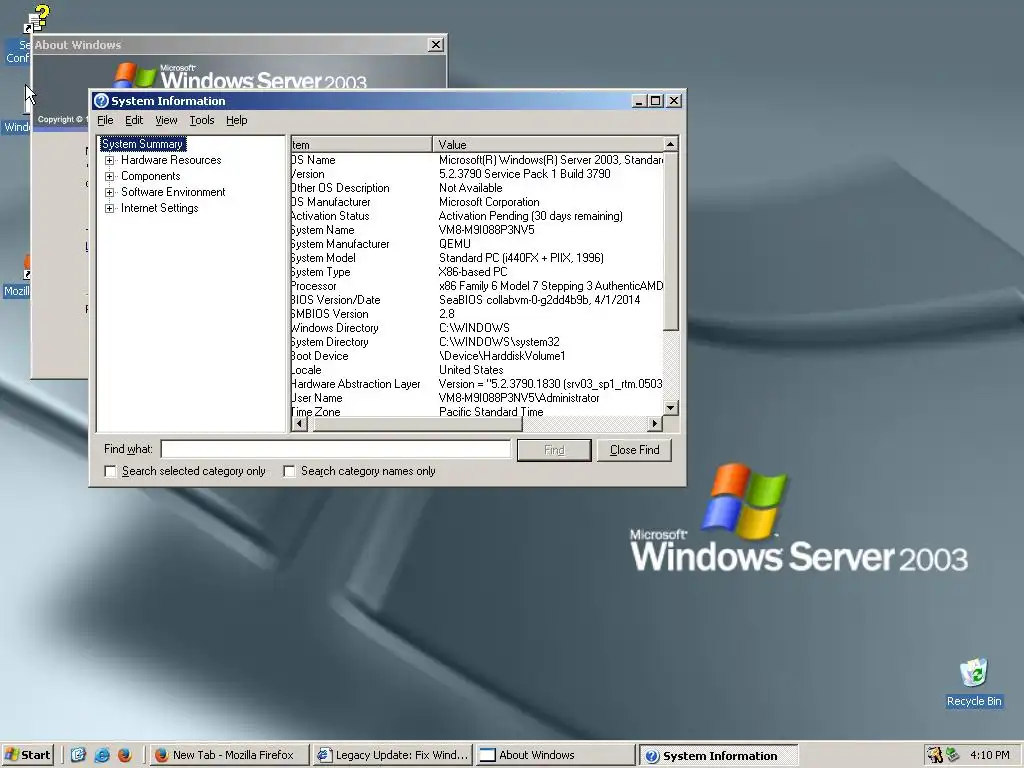Select the System Name row
The height and width of the screenshot is (768, 1024).
tap(477, 230)
